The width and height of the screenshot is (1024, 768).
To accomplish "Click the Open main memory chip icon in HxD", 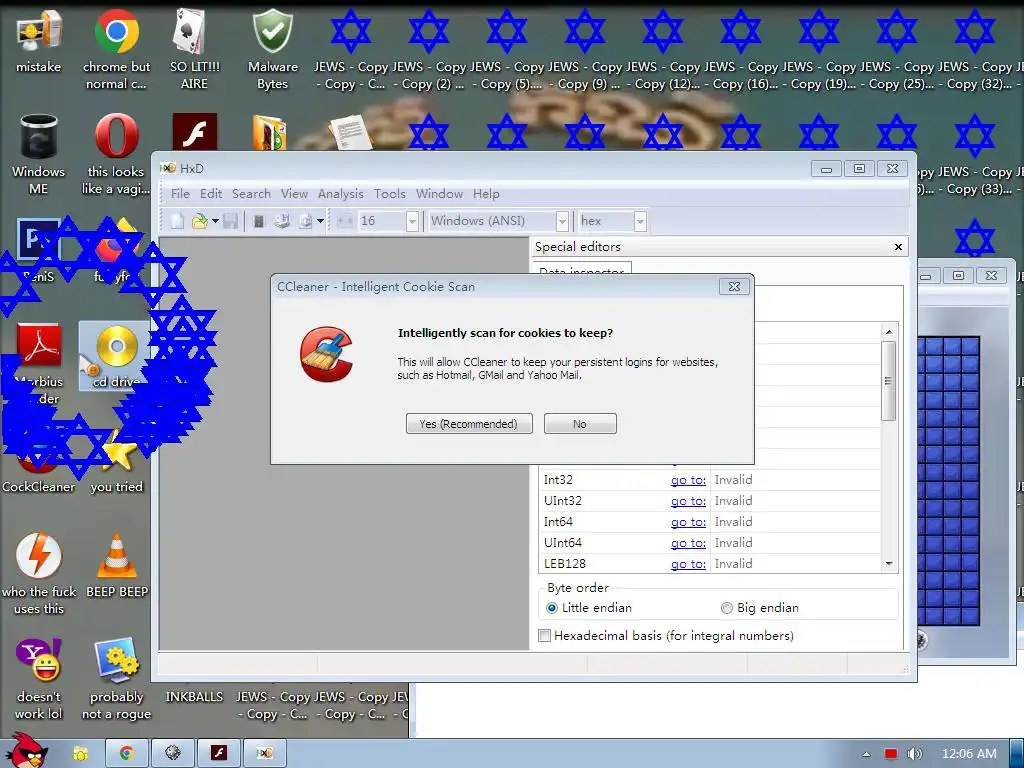I will click(259, 221).
